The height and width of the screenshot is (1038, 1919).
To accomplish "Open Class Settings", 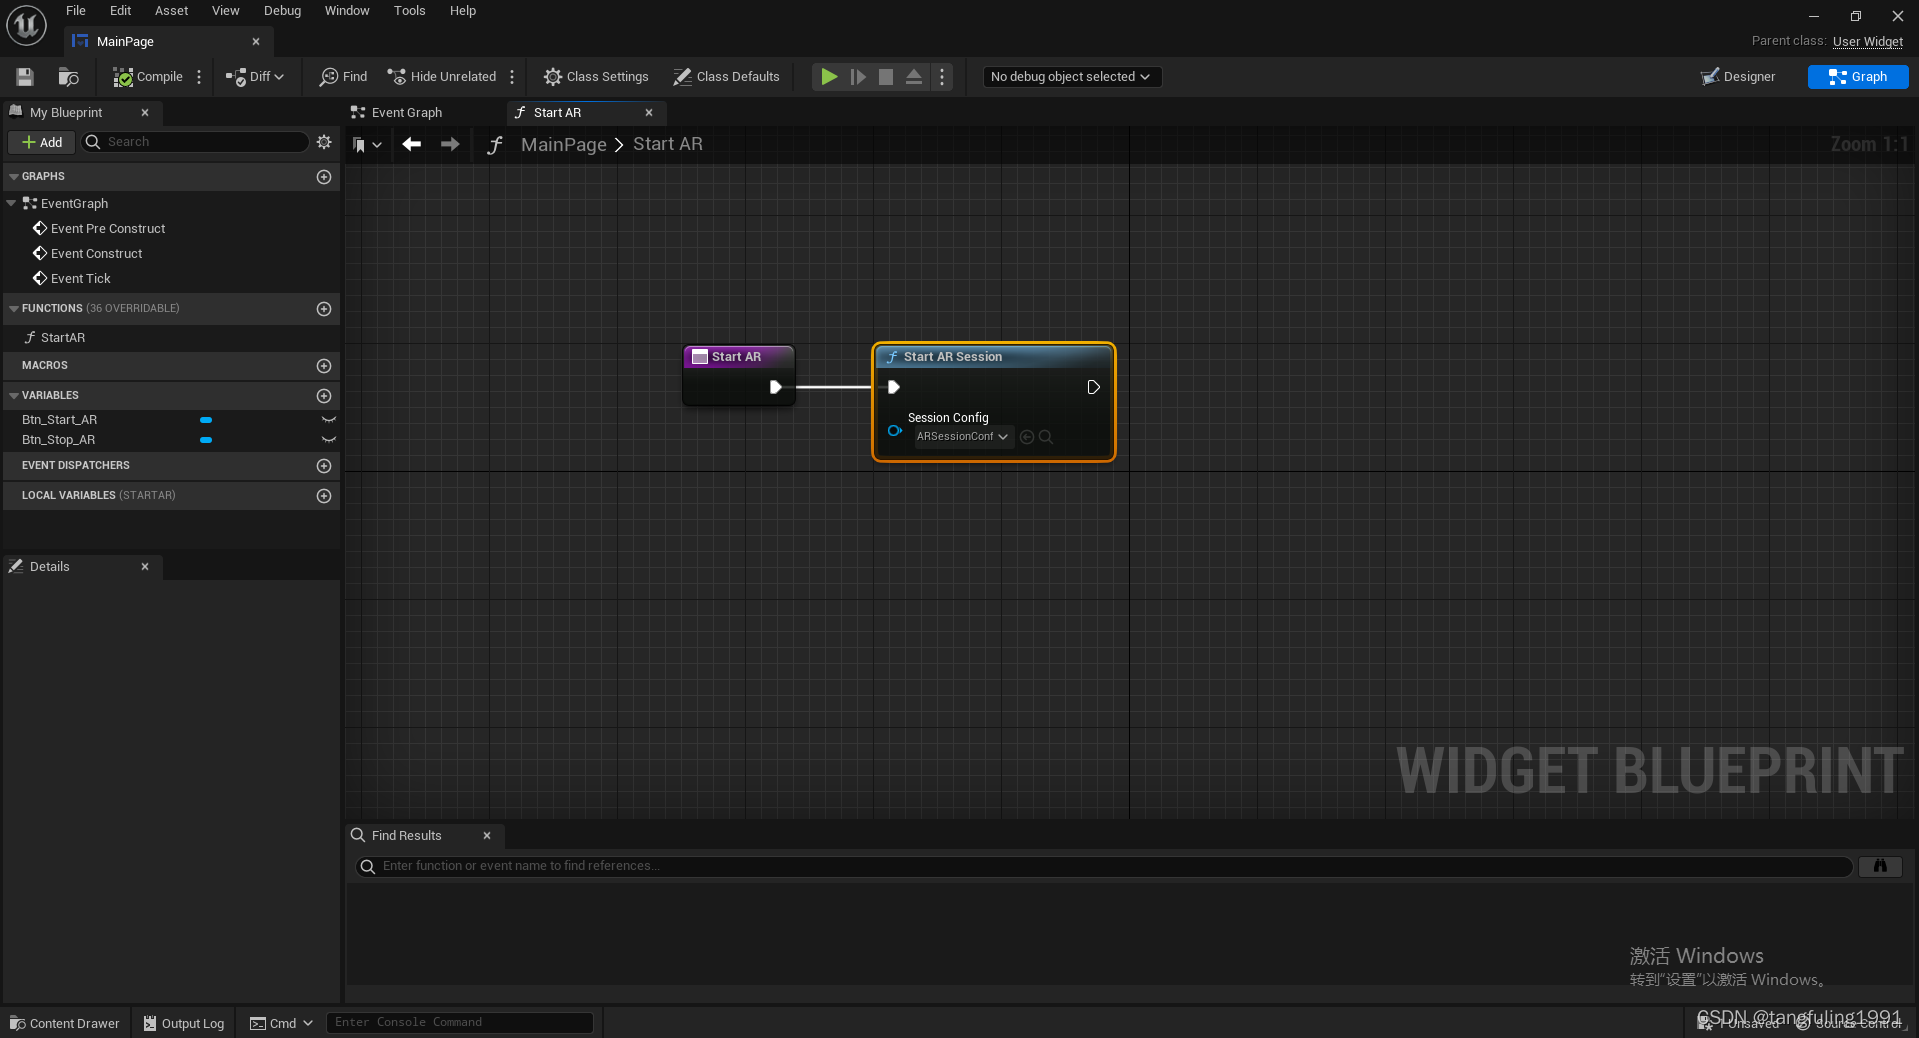I will [596, 77].
